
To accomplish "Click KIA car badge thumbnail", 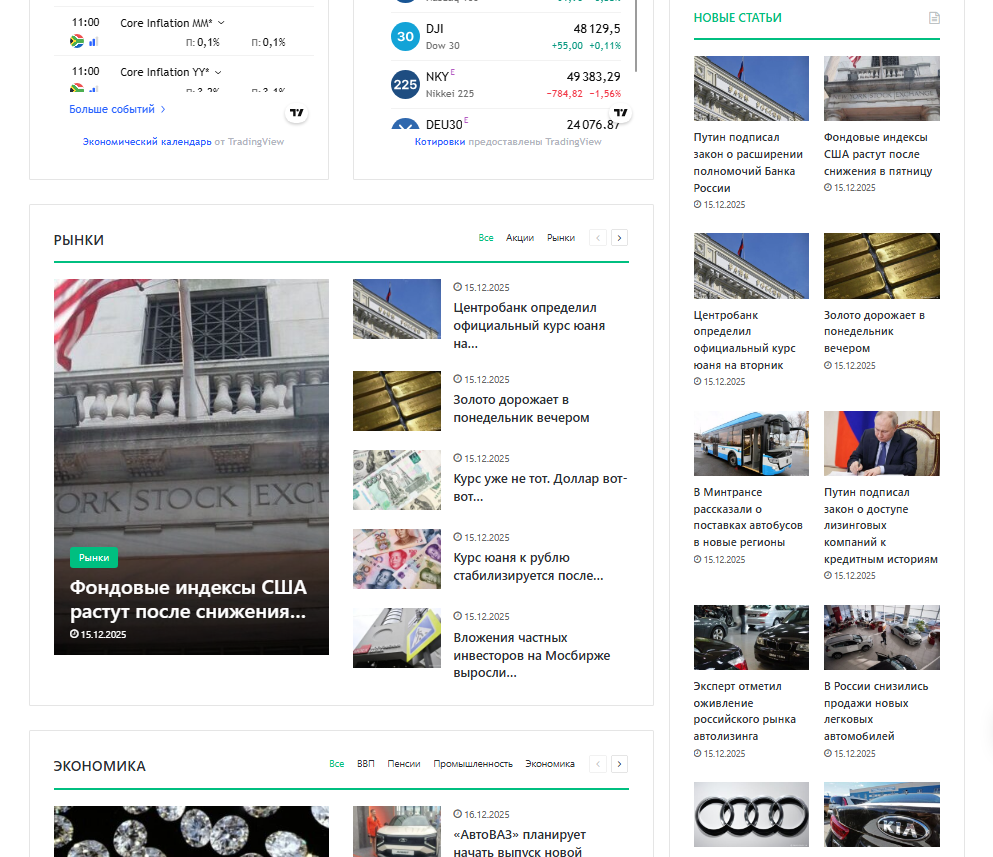I will point(882,815).
